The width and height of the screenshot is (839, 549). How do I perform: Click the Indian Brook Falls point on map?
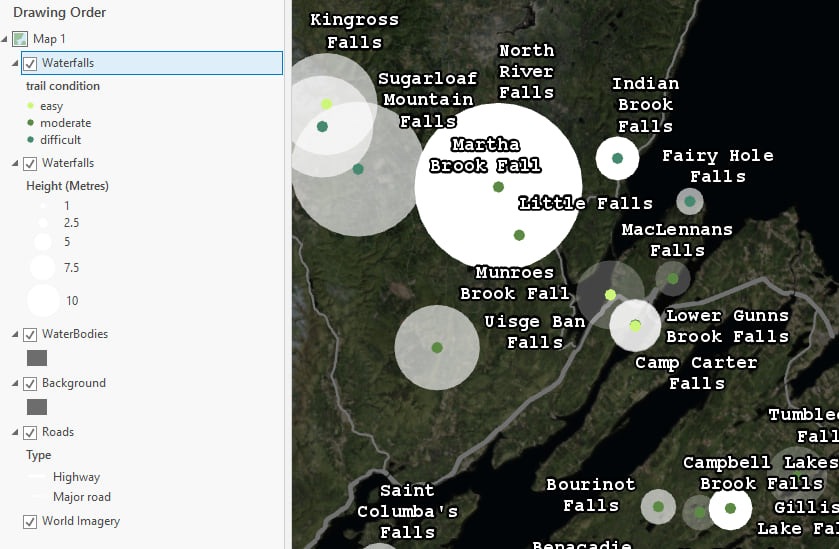point(617,158)
